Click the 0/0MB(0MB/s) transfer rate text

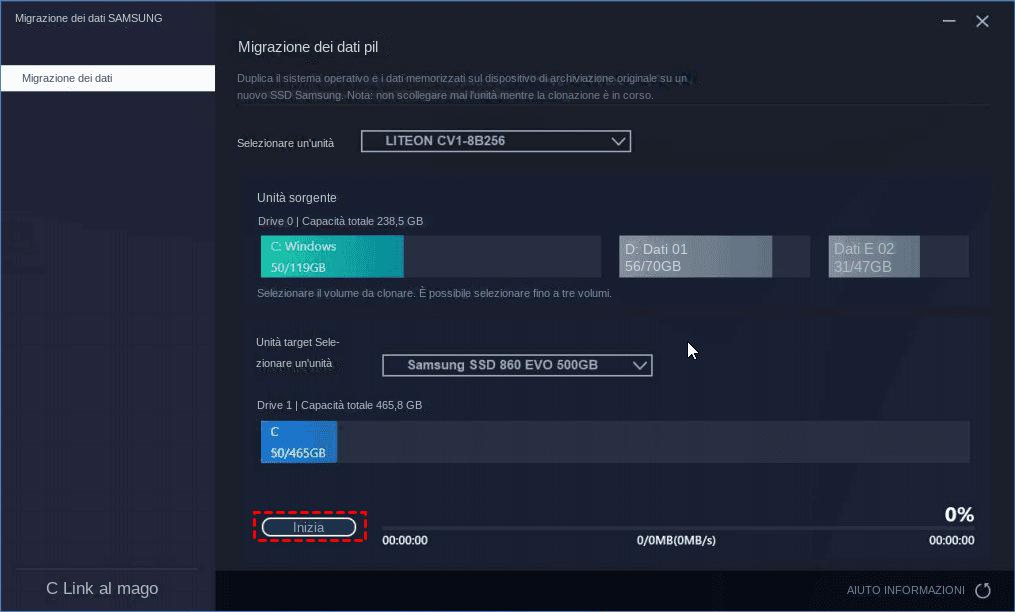tap(676, 540)
